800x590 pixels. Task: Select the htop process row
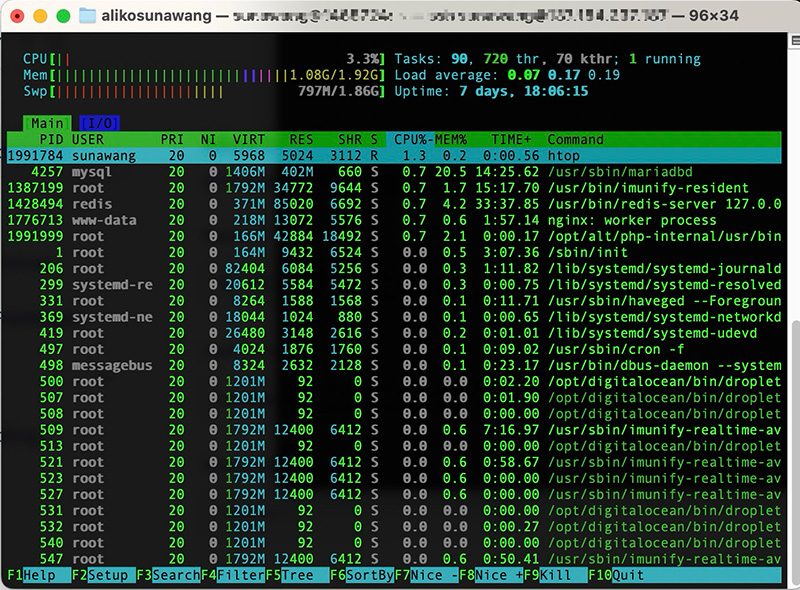pos(394,156)
